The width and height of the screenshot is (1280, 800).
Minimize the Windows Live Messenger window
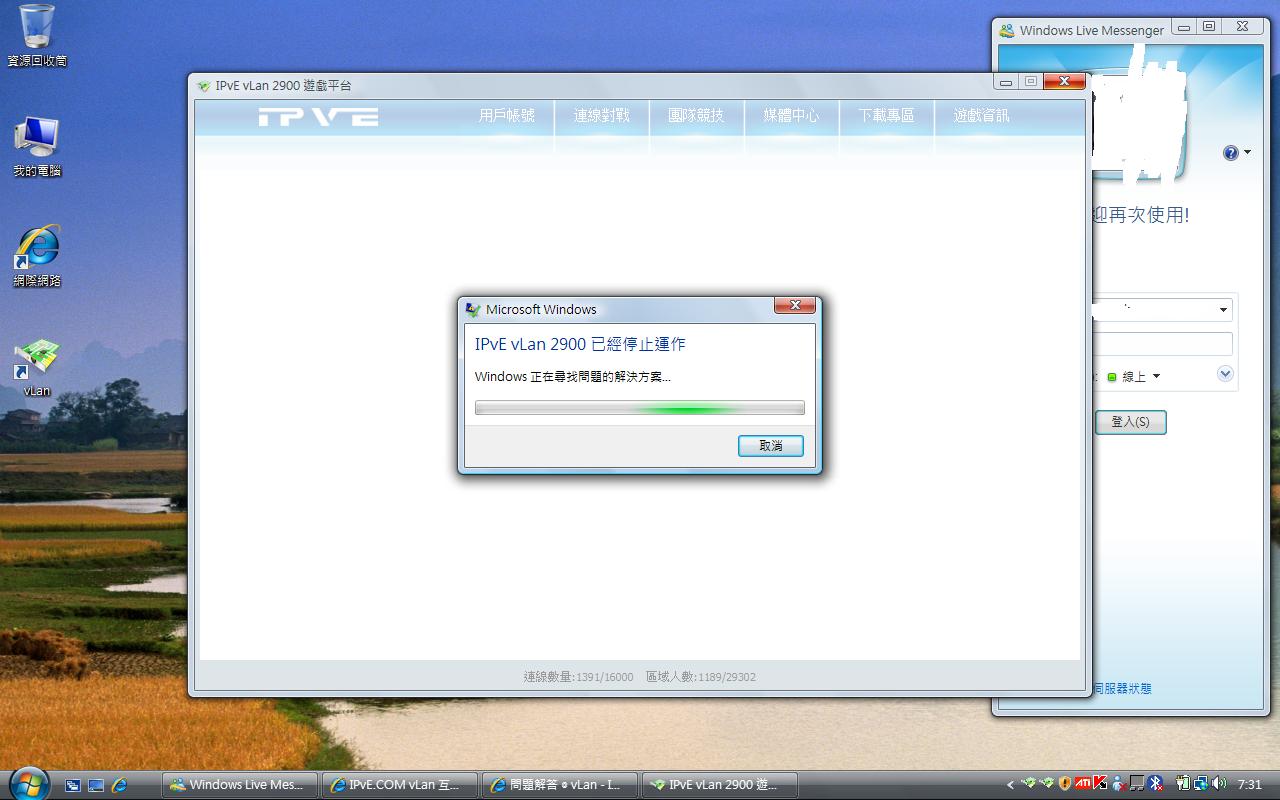(x=1184, y=28)
